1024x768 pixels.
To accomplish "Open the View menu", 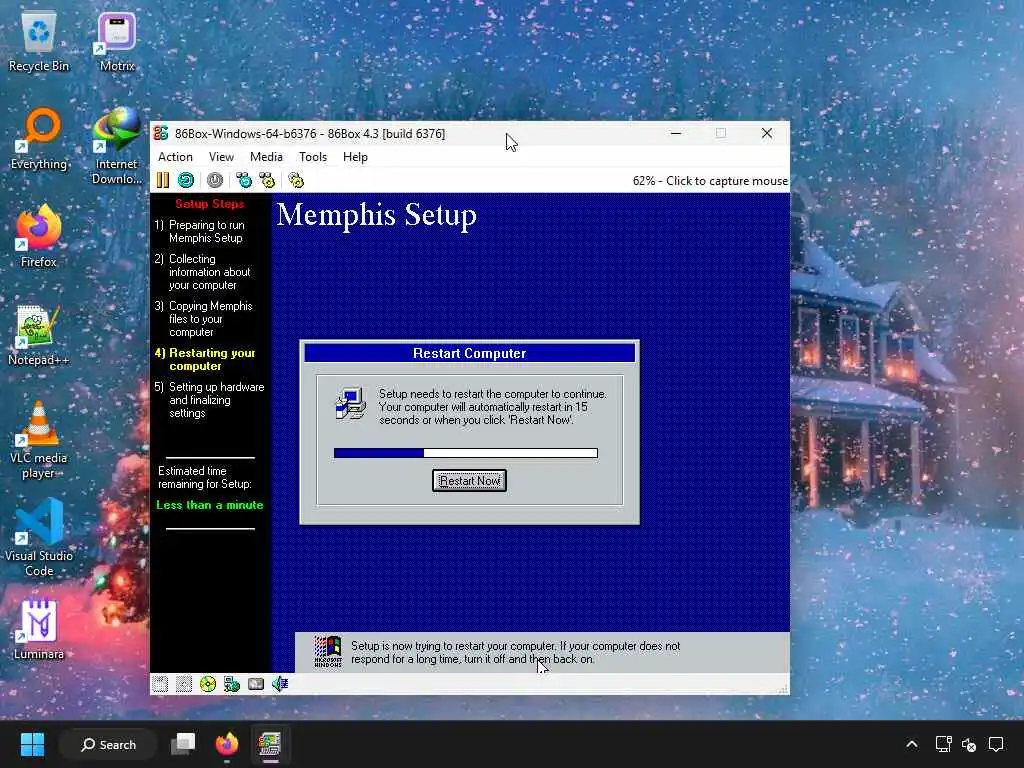I will tap(221, 157).
